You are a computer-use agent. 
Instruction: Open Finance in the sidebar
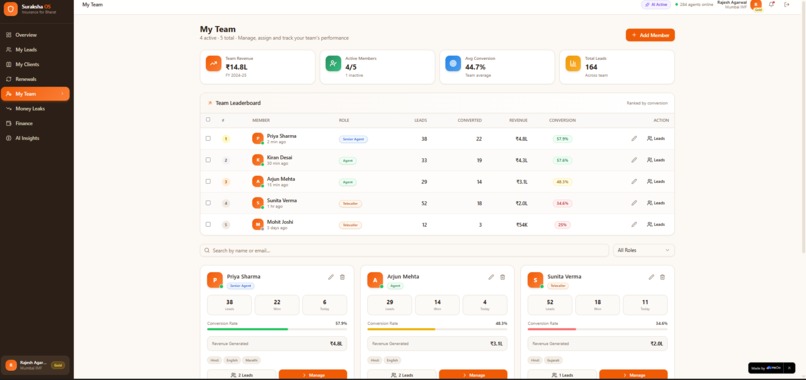tap(35, 123)
